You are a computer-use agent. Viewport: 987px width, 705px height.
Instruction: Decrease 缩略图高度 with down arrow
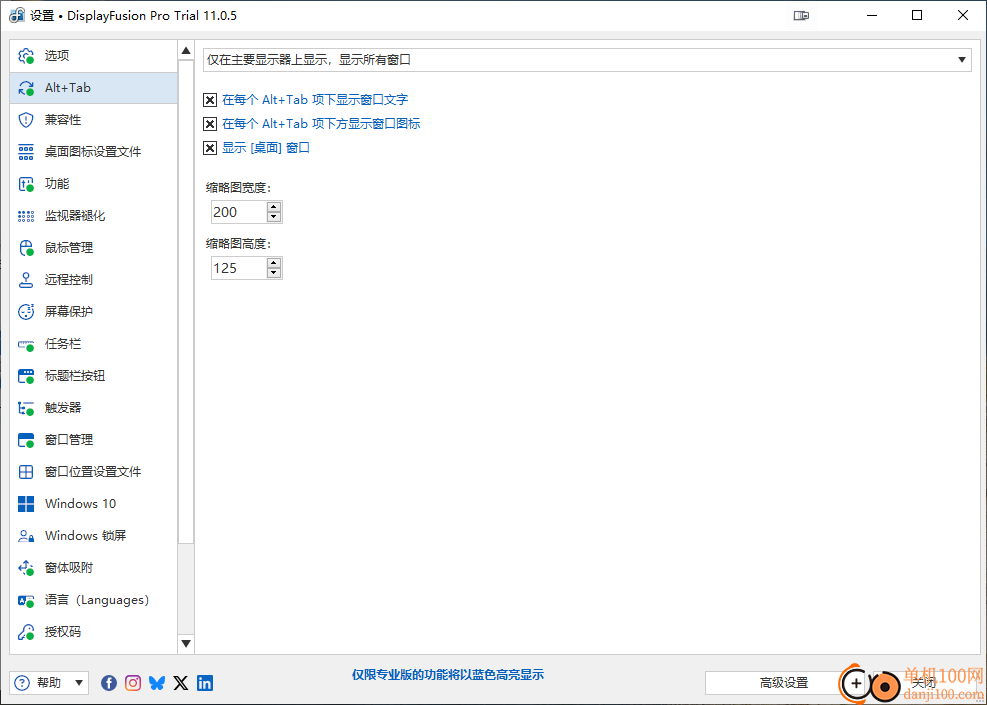point(274,273)
